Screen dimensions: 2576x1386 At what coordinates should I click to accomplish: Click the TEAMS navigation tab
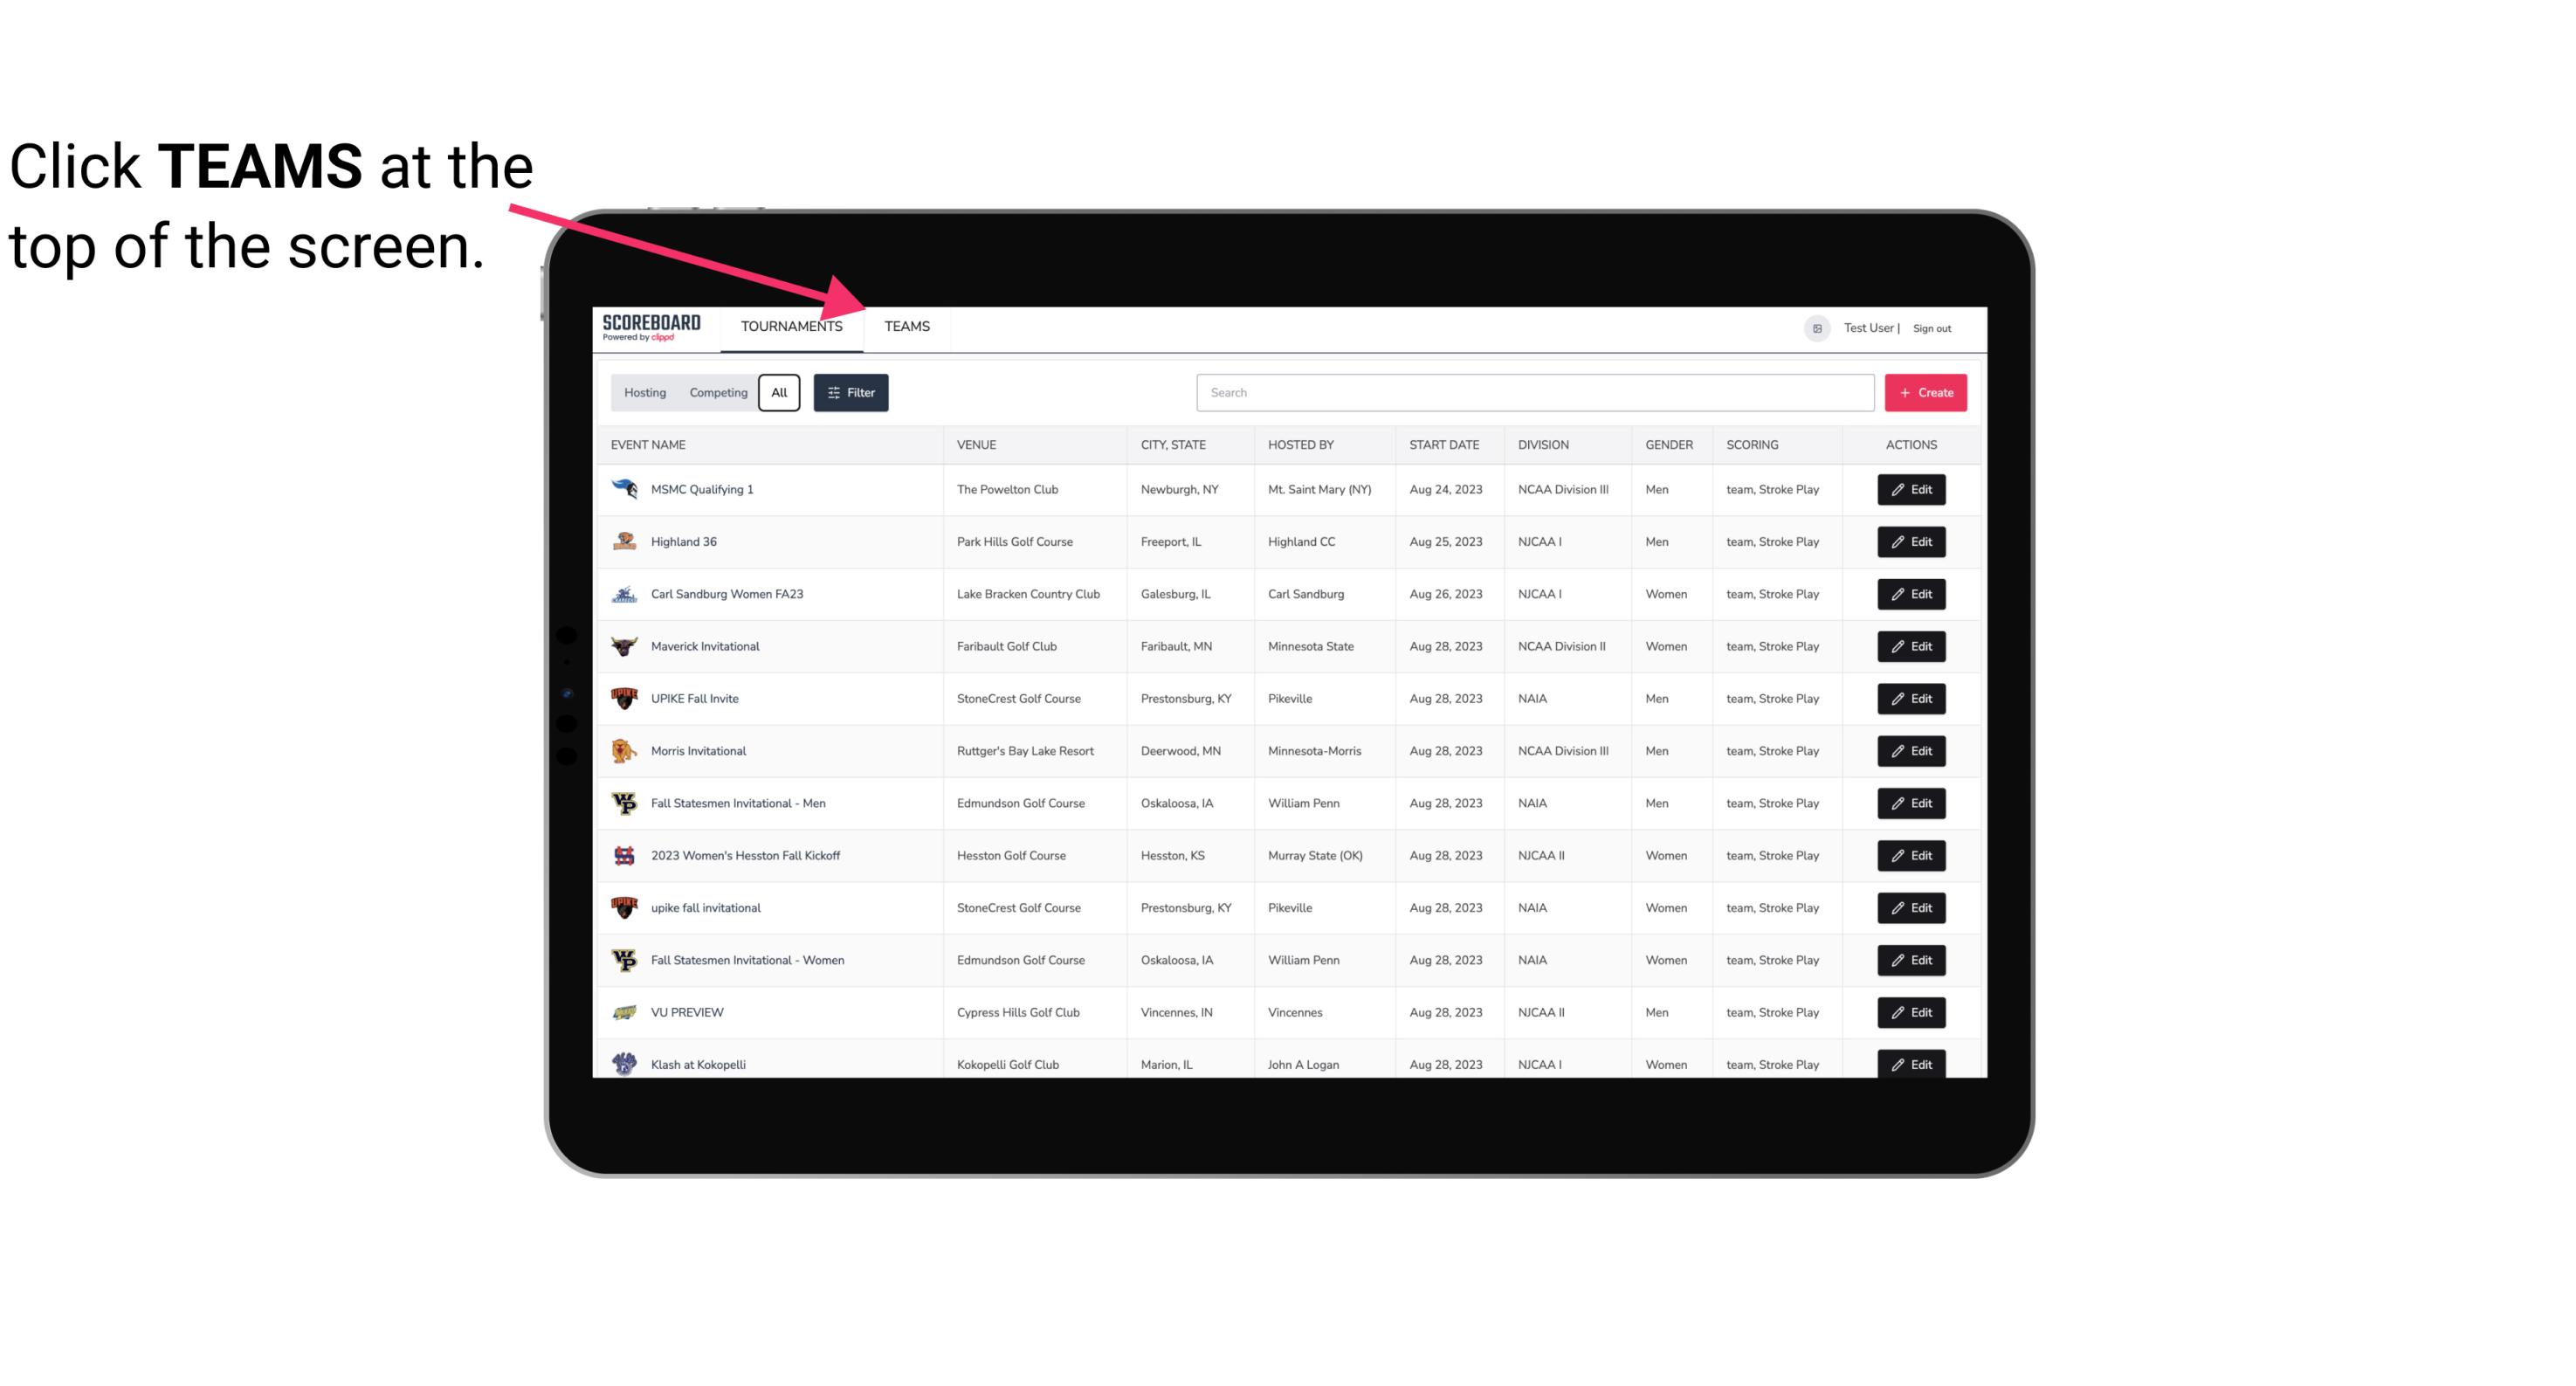pyautogui.click(x=906, y=326)
